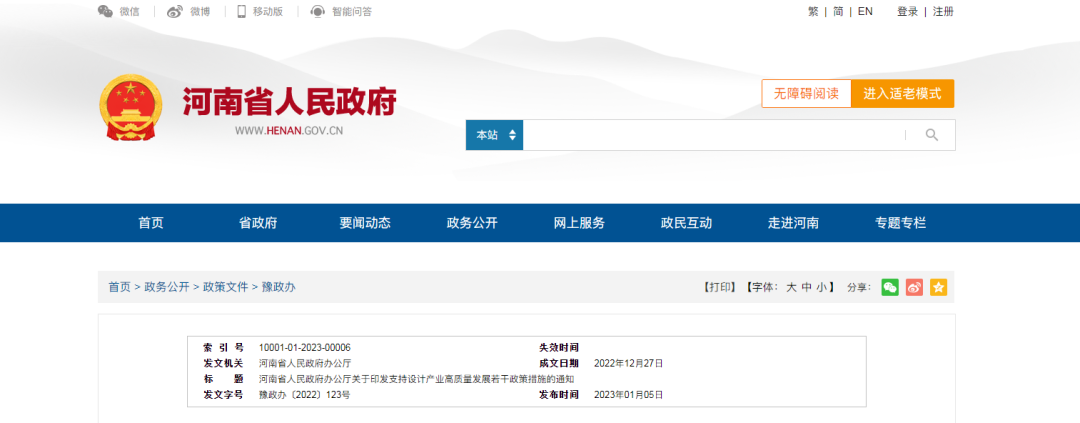The height and width of the screenshot is (423, 1080).
Task: Open the smart Q&A headset icon
Action: click(x=318, y=12)
